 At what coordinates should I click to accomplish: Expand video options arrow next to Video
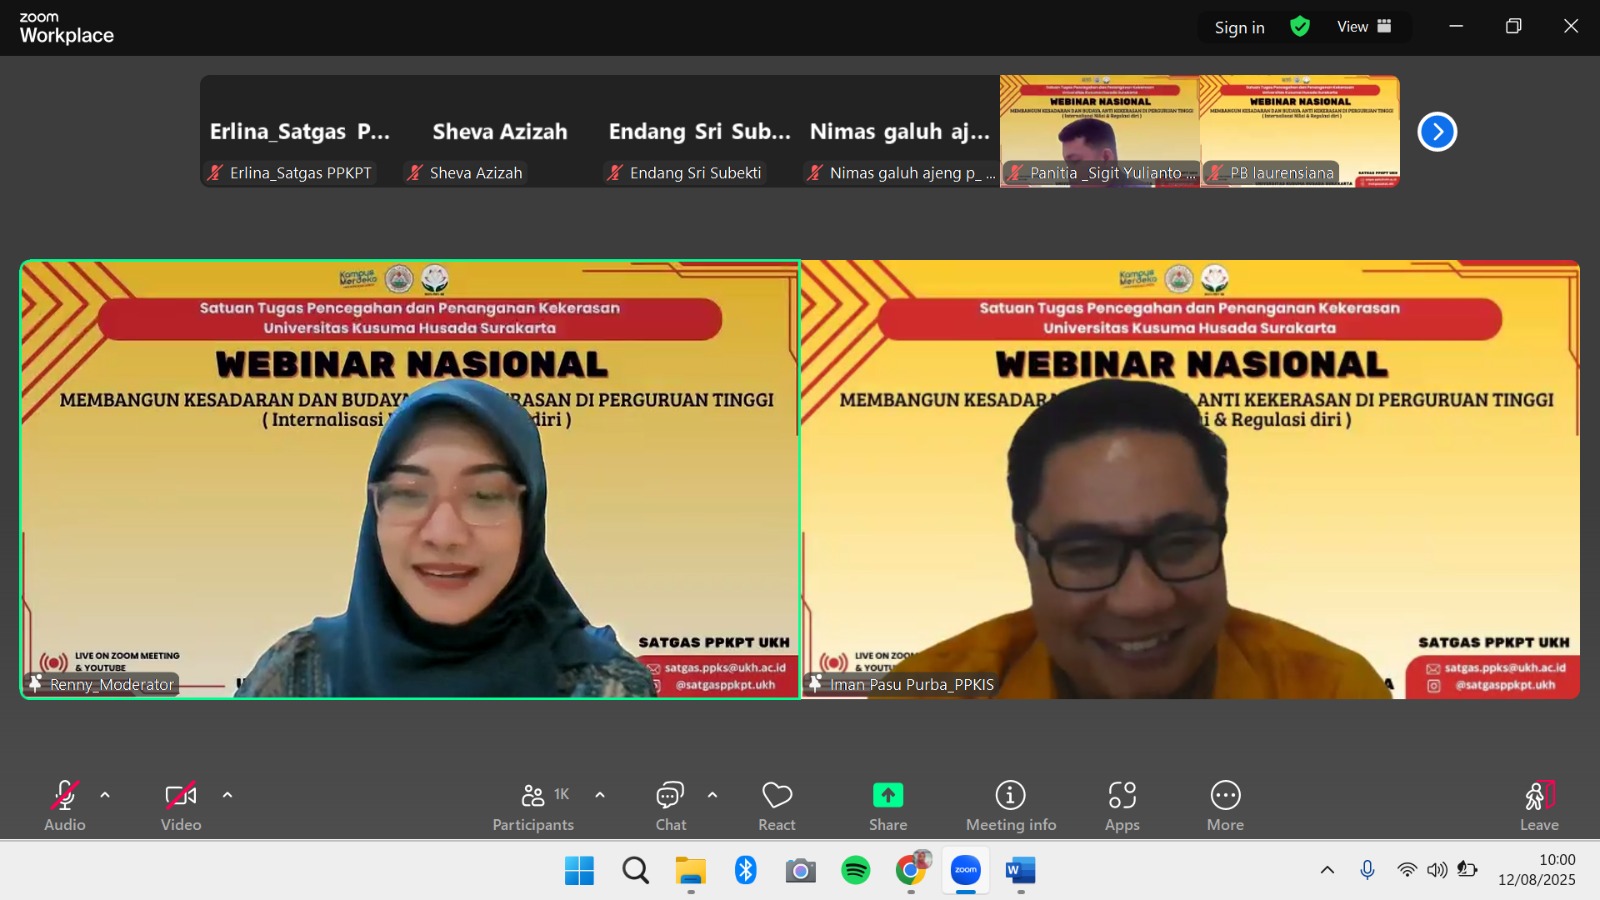click(x=227, y=796)
